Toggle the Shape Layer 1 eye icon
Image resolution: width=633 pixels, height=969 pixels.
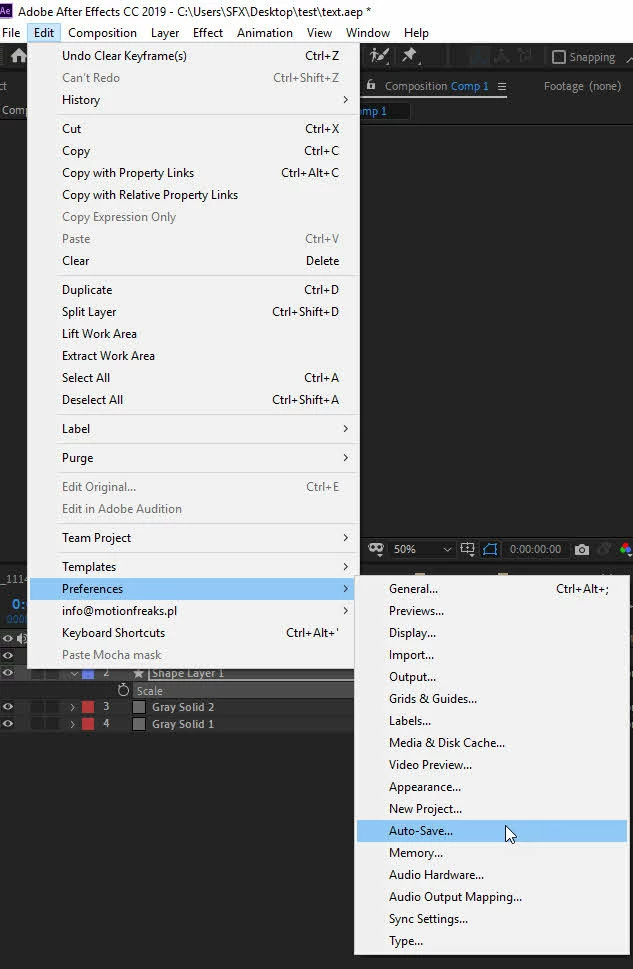pyautogui.click(x=7, y=672)
